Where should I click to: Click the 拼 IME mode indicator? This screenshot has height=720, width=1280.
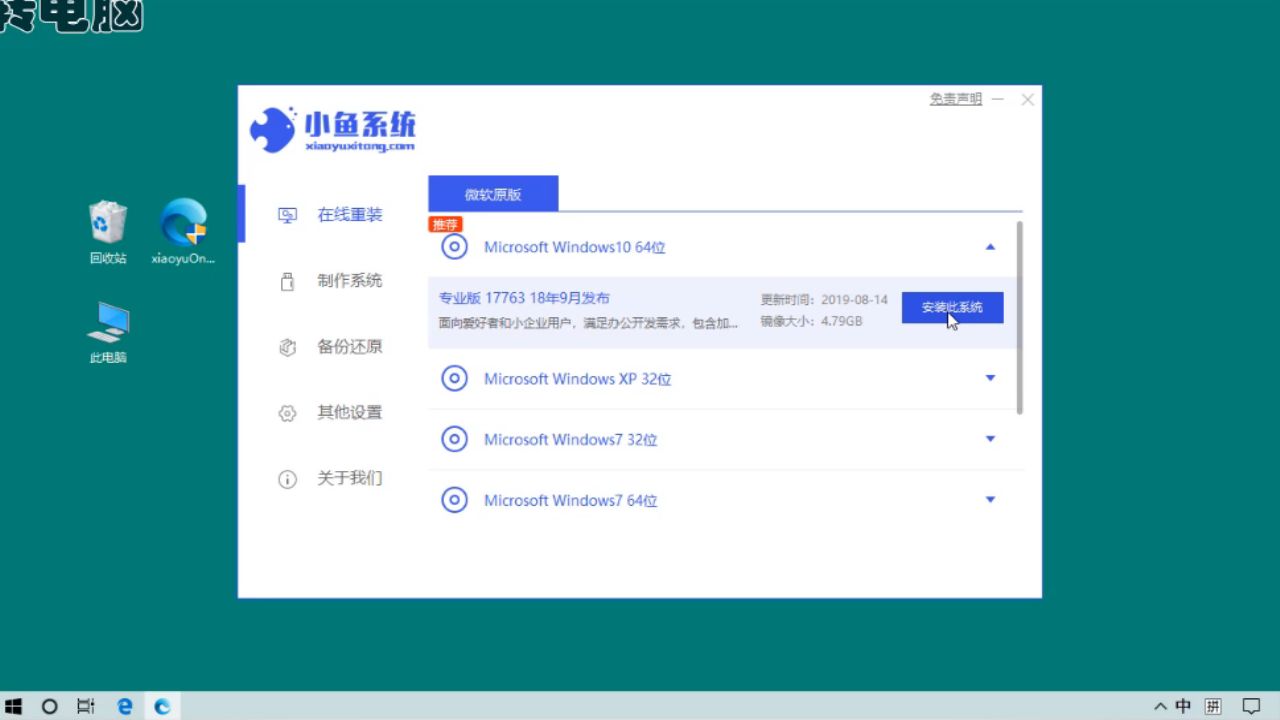click(x=1213, y=706)
